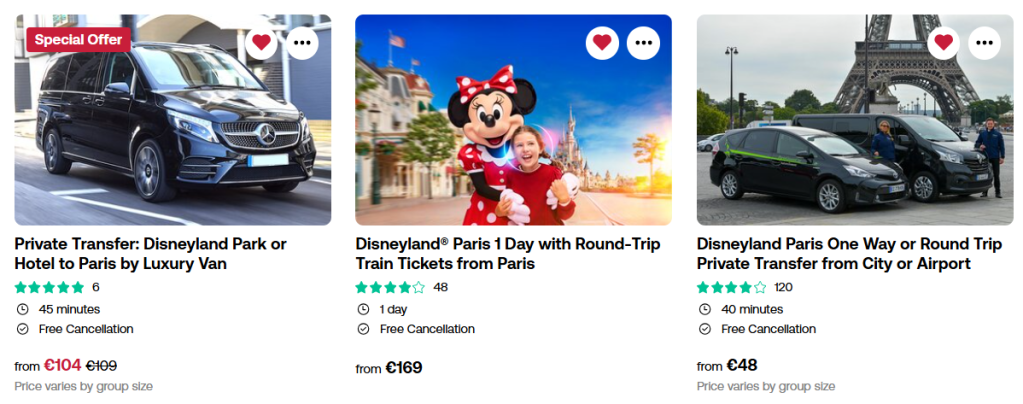Click the star rating with 120 reviews
Image resolution: width=1023 pixels, height=404 pixels.
pyautogui.click(x=732, y=287)
